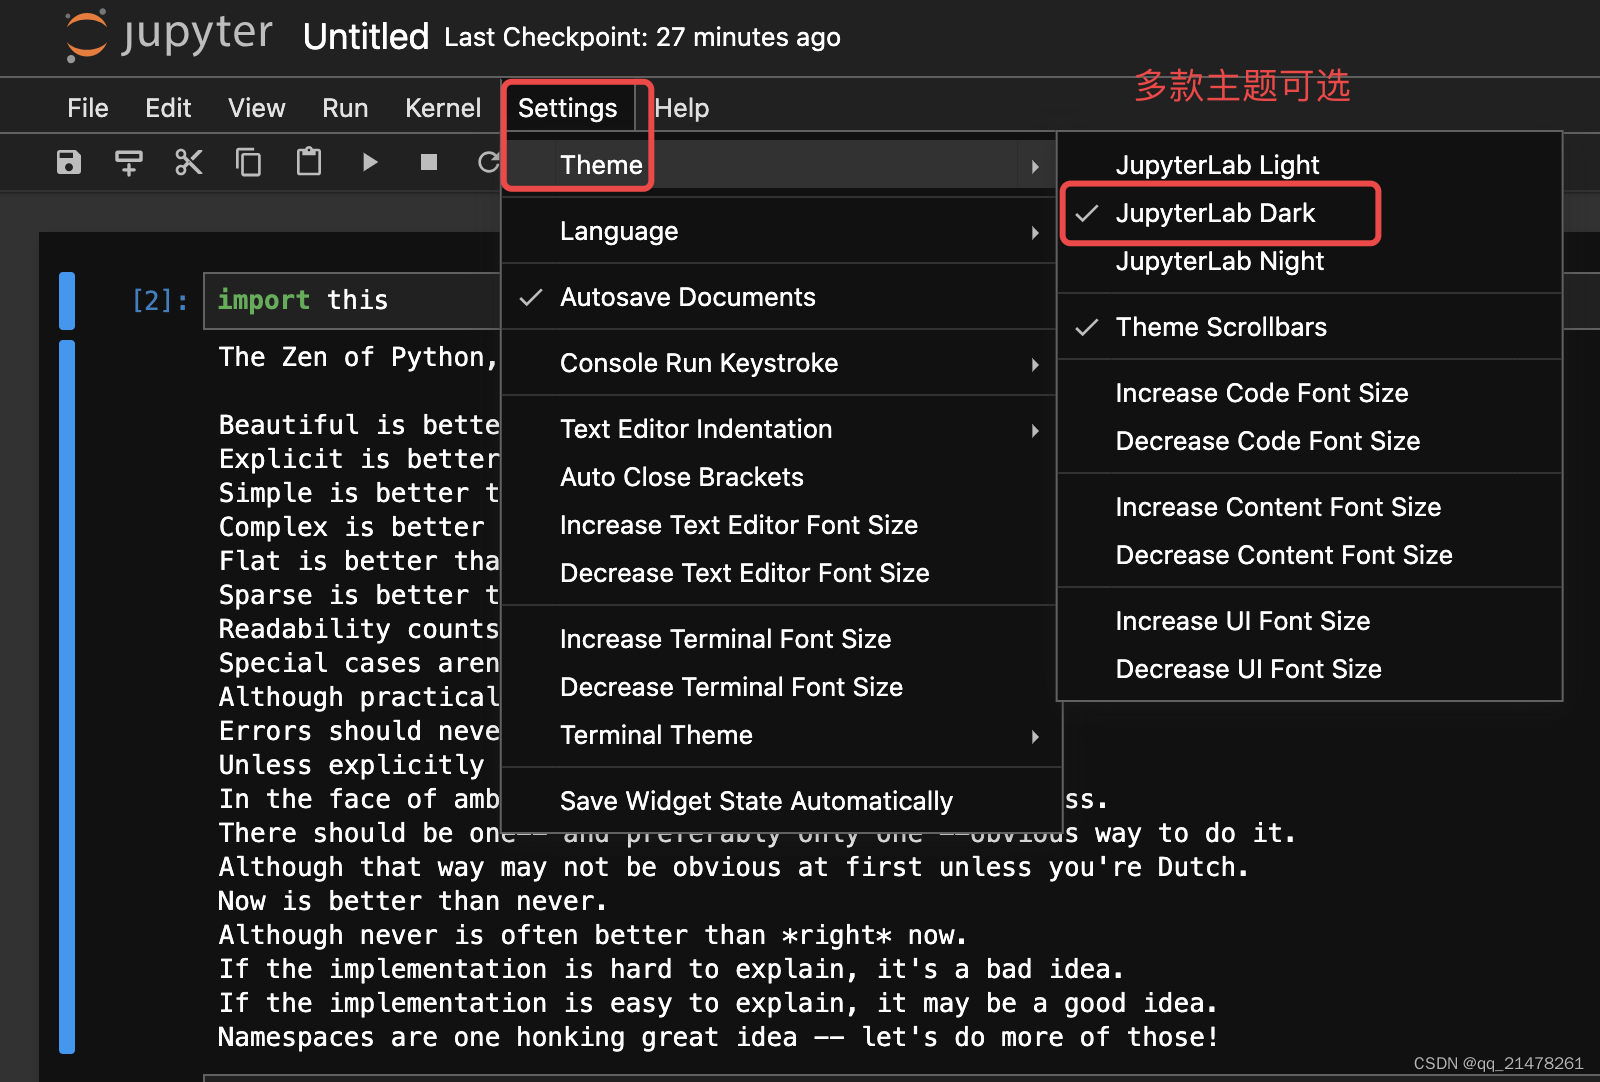
Task: Expand Text Editor Indentation arrow
Action: tap(1036, 430)
